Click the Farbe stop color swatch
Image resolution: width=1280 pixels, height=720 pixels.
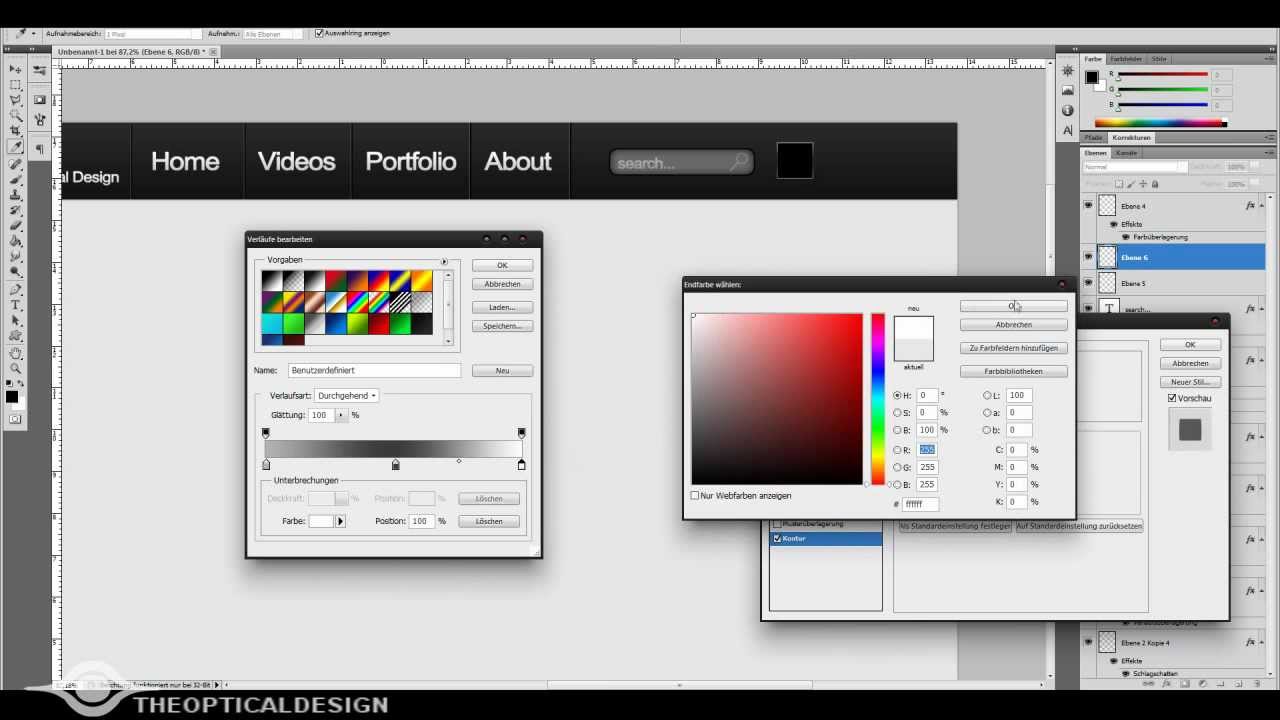pos(320,521)
